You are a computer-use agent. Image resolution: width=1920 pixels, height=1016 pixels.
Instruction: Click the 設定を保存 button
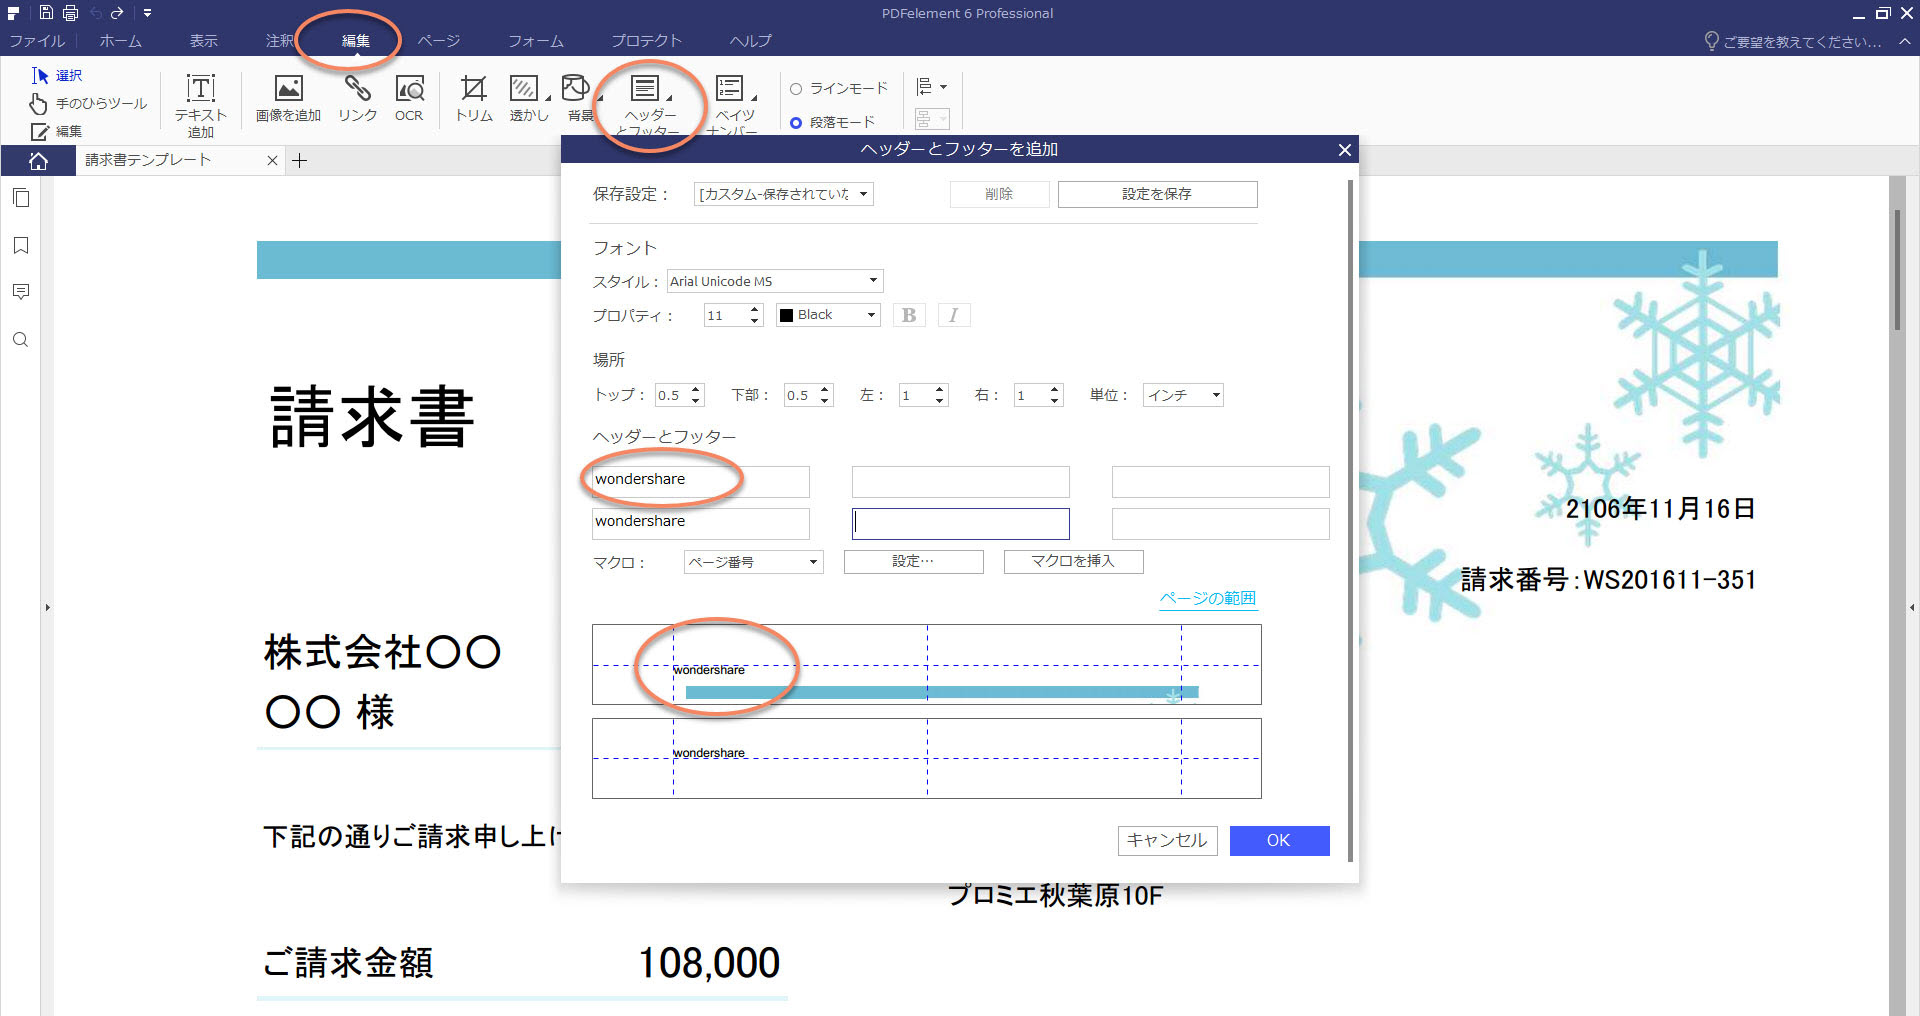1157,194
